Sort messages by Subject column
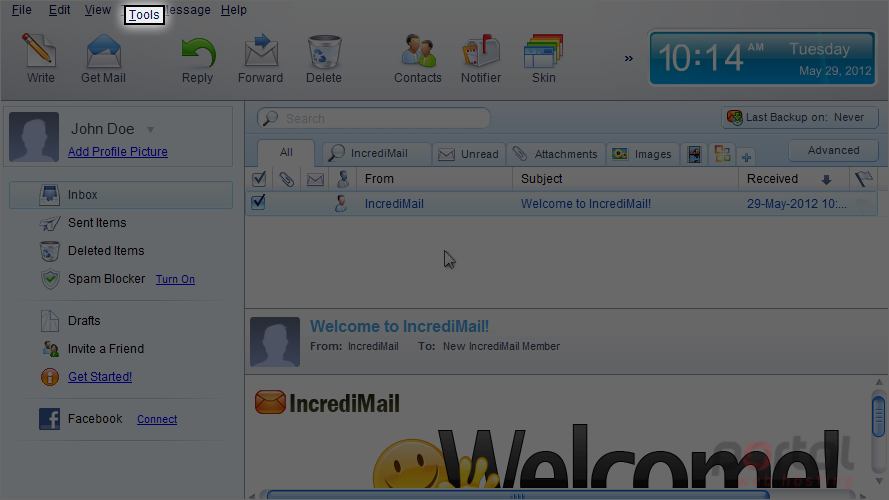Image resolution: width=889 pixels, height=500 pixels. [x=625, y=179]
